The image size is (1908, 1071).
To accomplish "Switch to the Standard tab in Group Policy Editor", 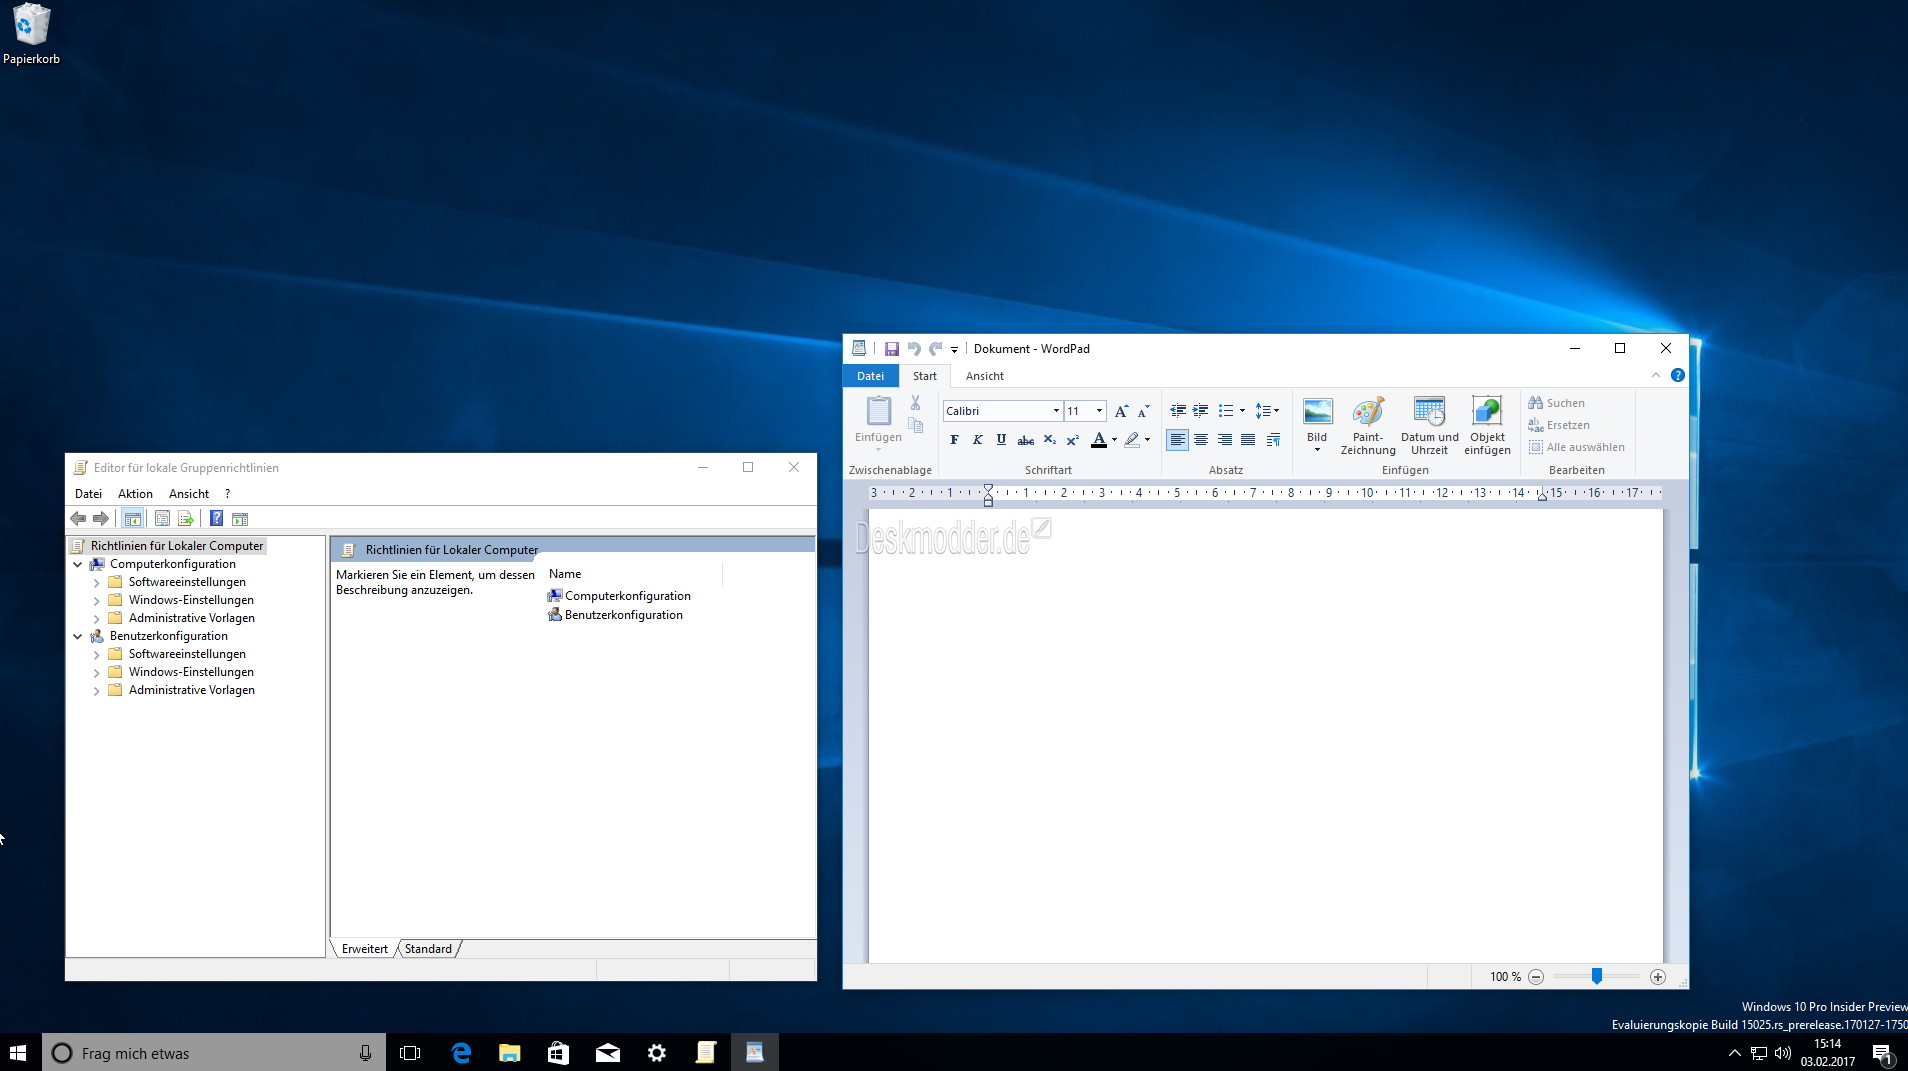I will click(x=428, y=949).
